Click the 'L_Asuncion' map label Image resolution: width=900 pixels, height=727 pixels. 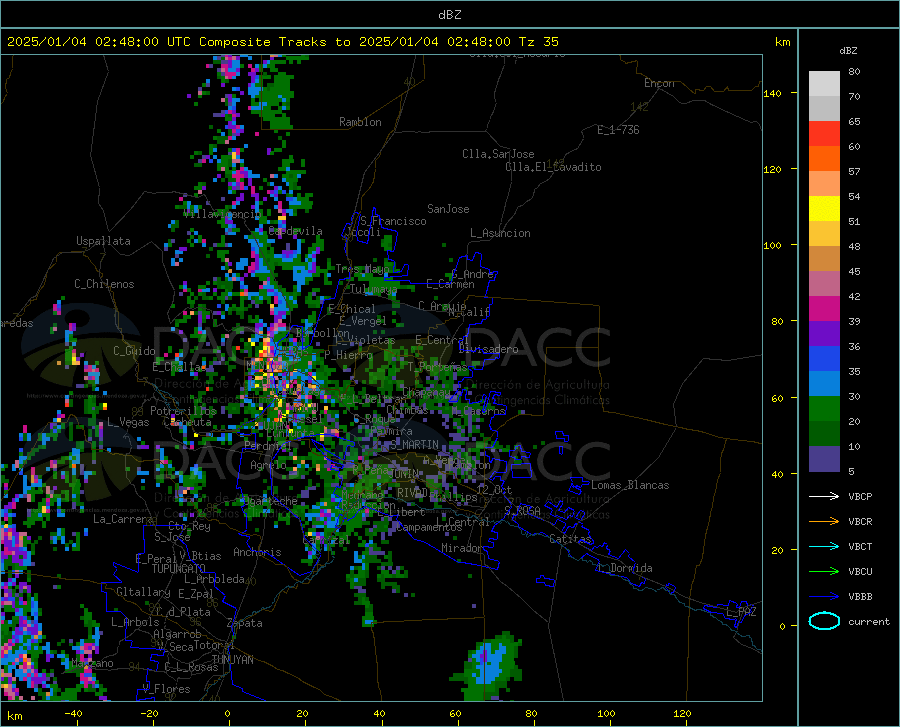pos(500,233)
